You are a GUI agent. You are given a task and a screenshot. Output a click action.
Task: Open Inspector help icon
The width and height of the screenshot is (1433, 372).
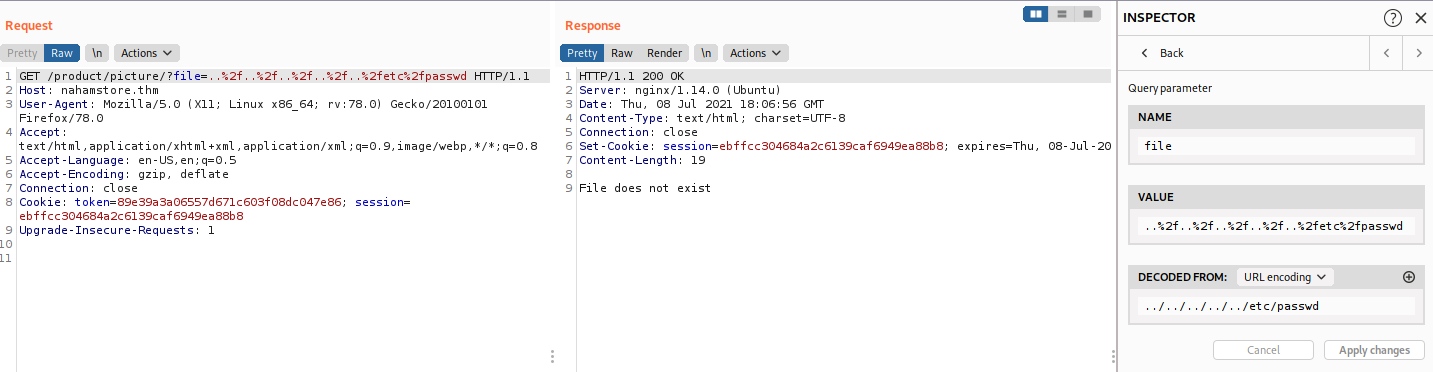[x=1393, y=17]
